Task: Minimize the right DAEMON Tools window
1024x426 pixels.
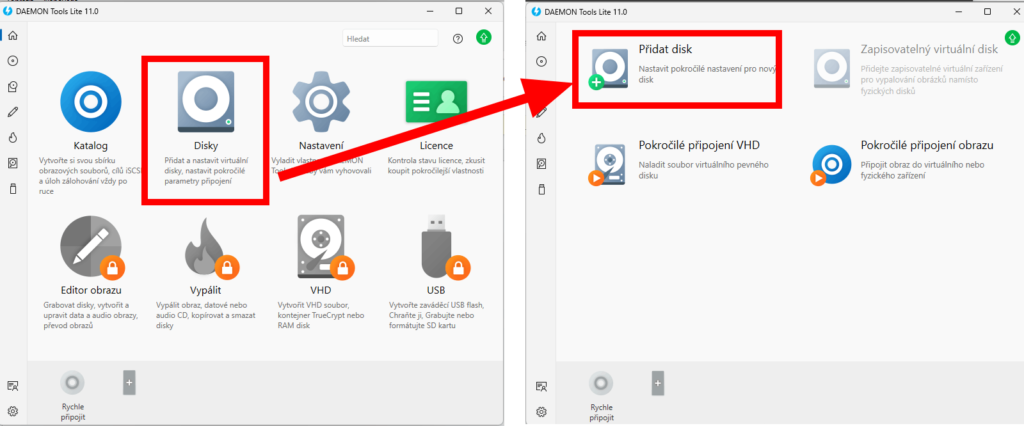Action: 958,11
